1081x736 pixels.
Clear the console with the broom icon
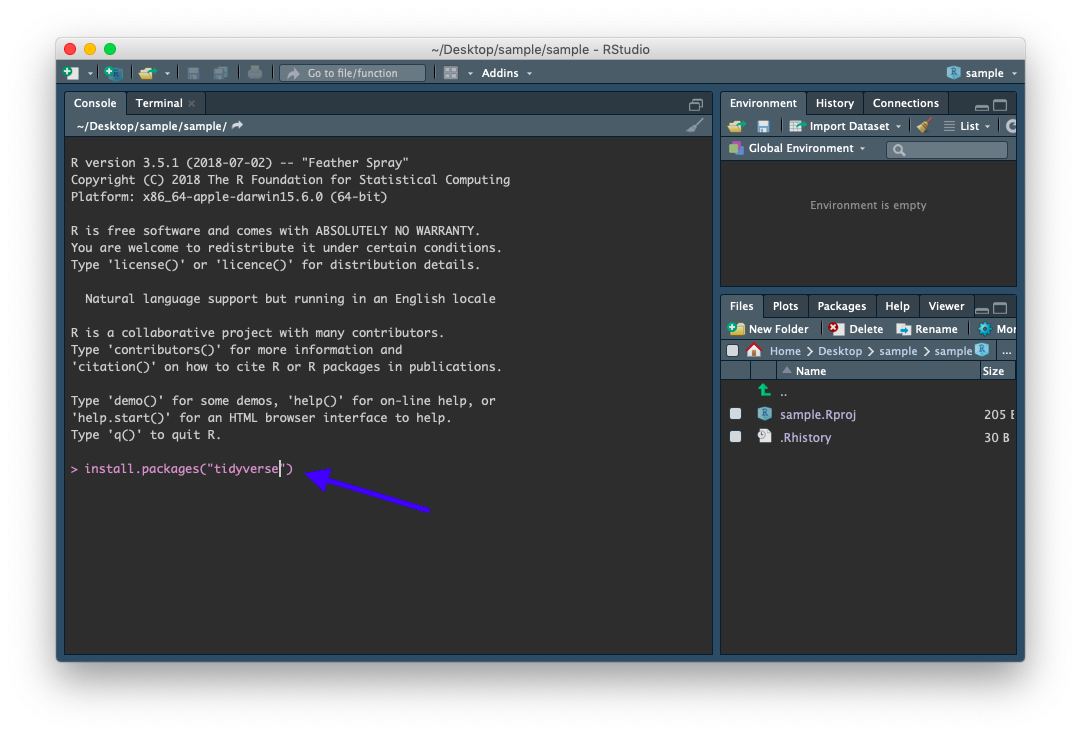pos(695,125)
